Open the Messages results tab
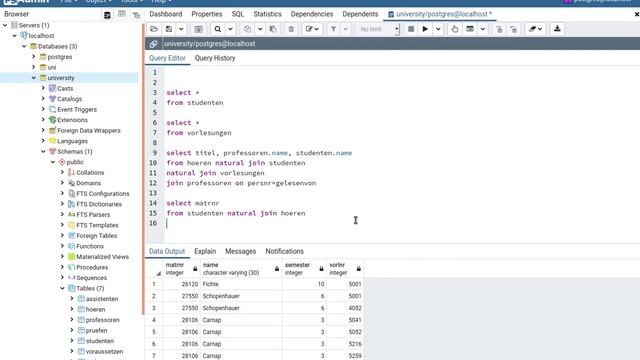This screenshot has width=640, height=360. pyautogui.click(x=240, y=251)
